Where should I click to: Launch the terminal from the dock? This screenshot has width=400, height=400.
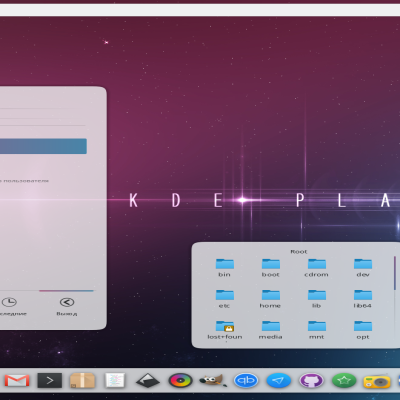click(50, 380)
